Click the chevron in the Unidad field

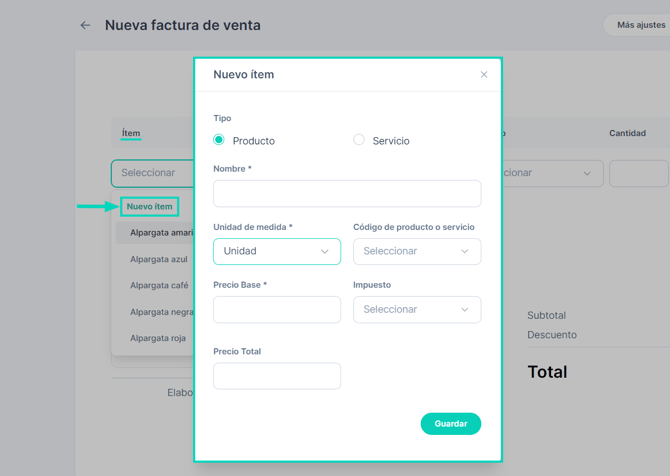click(325, 252)
